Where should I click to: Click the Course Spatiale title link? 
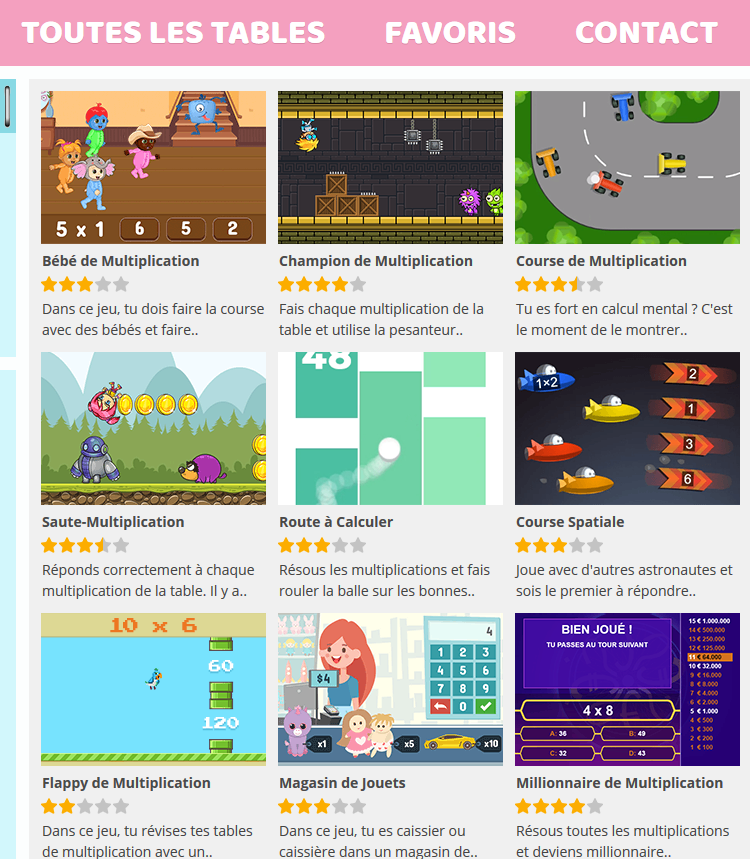click(x=570, y=522)
